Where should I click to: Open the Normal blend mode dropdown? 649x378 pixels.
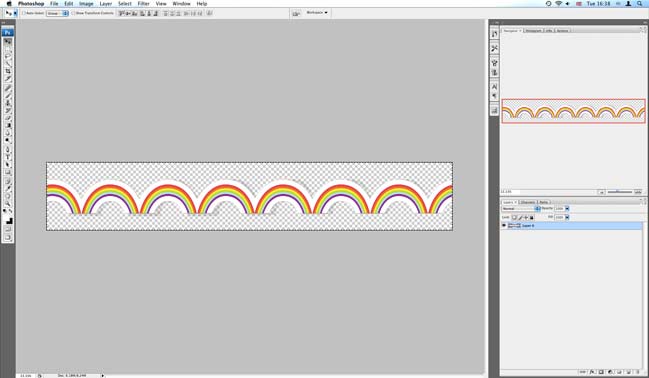521,209
